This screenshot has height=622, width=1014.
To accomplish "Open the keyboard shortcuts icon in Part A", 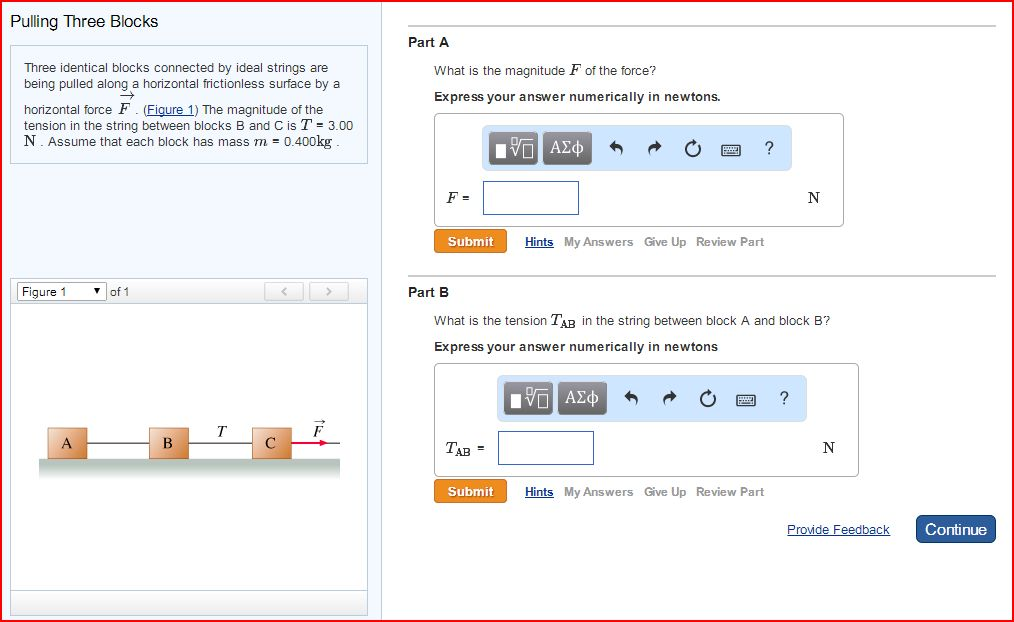I will tap(730, 148).
